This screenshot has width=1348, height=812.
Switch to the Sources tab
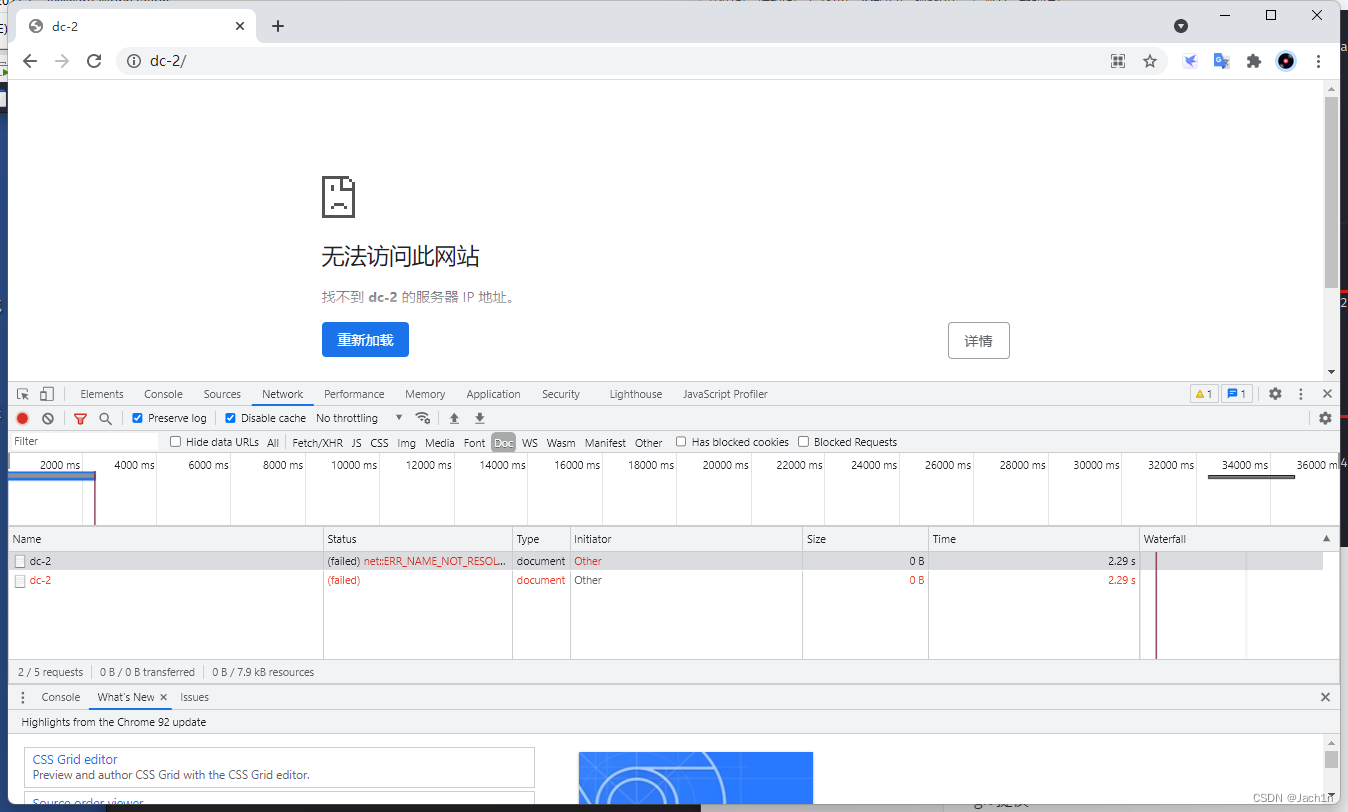point(222,394)
